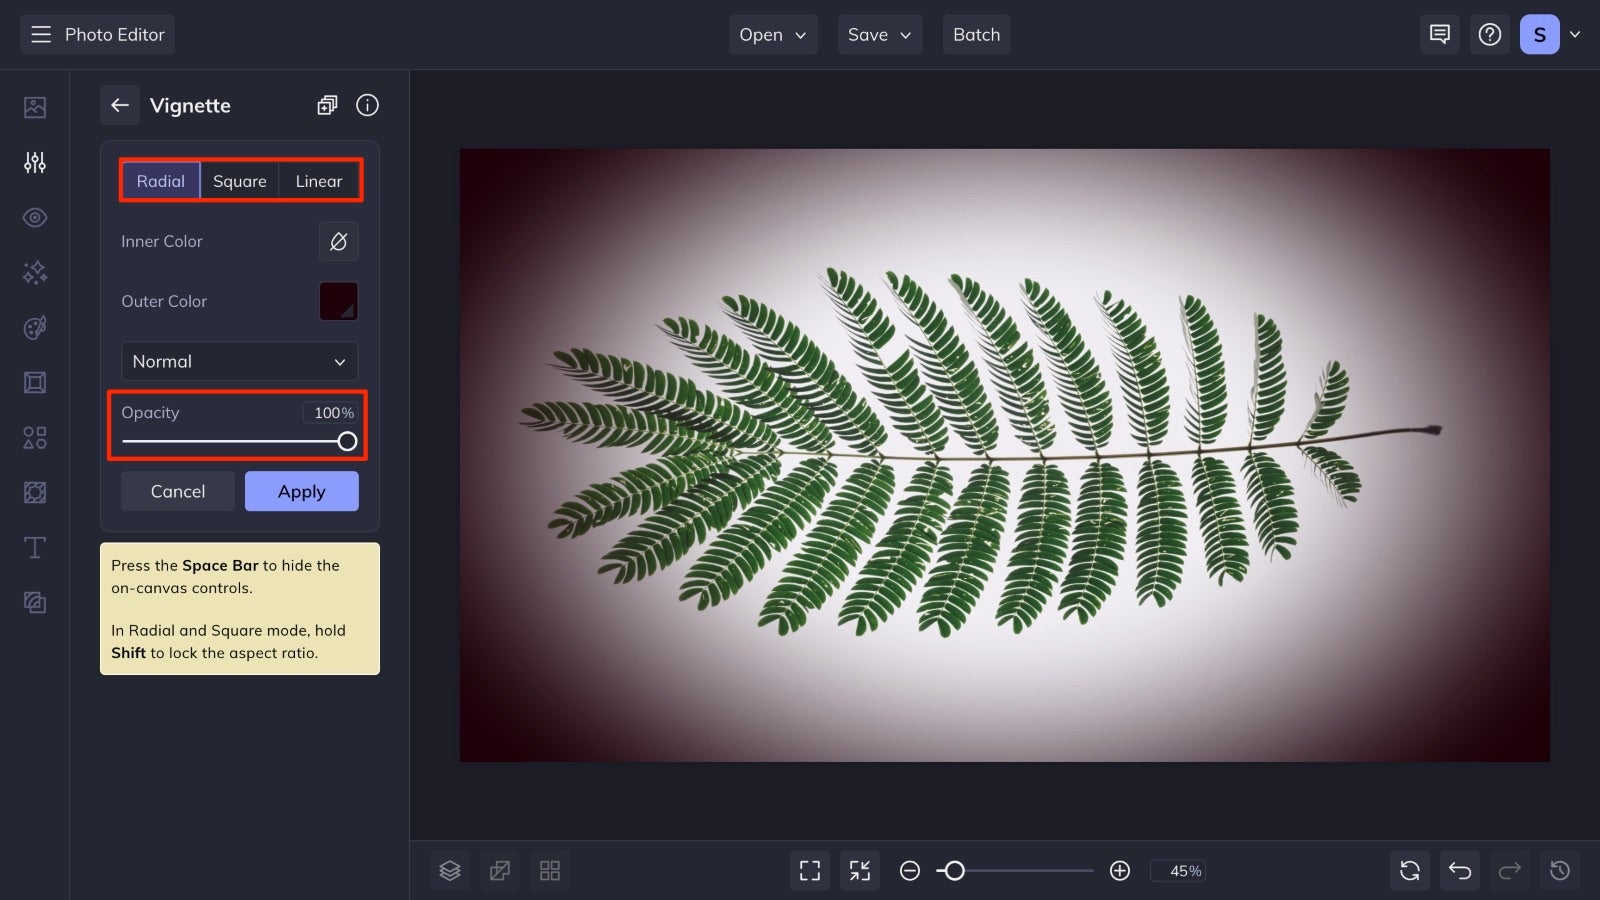Keep the Radial vignette mode selected

click(161, 181)
